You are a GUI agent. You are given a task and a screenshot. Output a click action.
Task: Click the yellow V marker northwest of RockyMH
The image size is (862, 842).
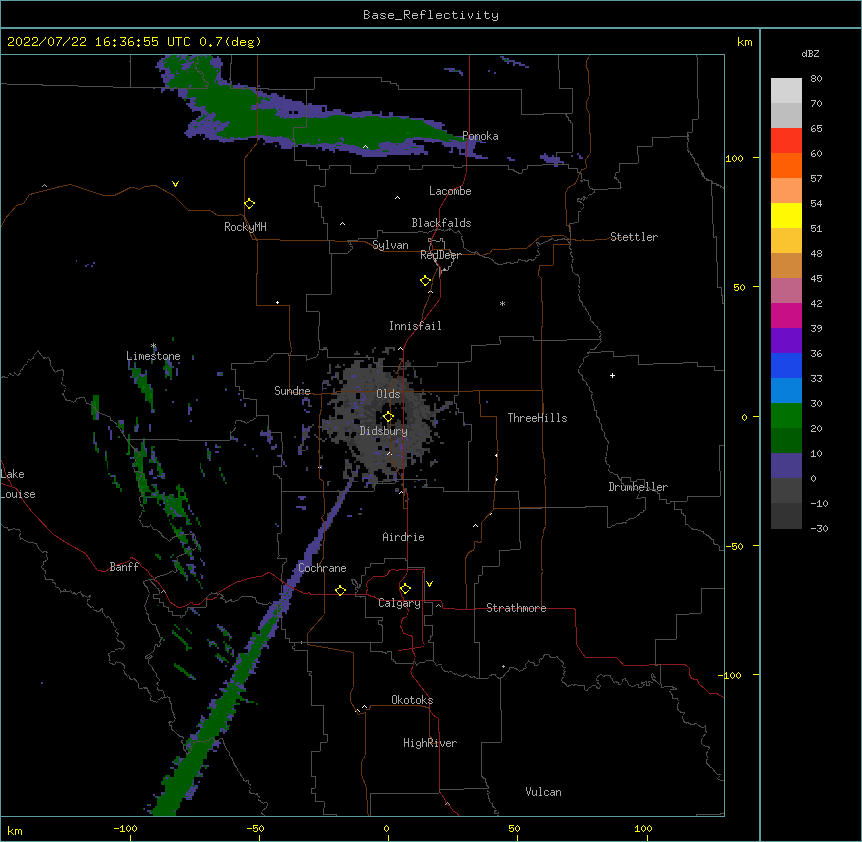point(175,184)
